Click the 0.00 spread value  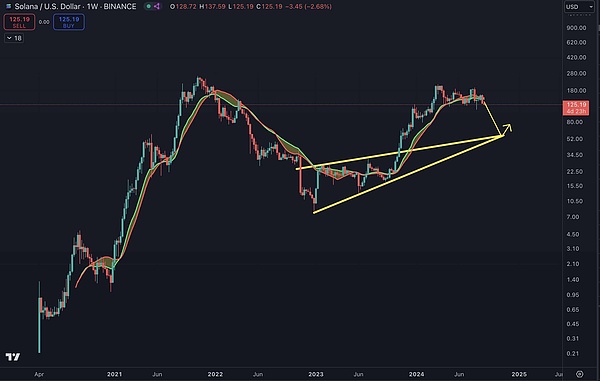pos(44,22)
